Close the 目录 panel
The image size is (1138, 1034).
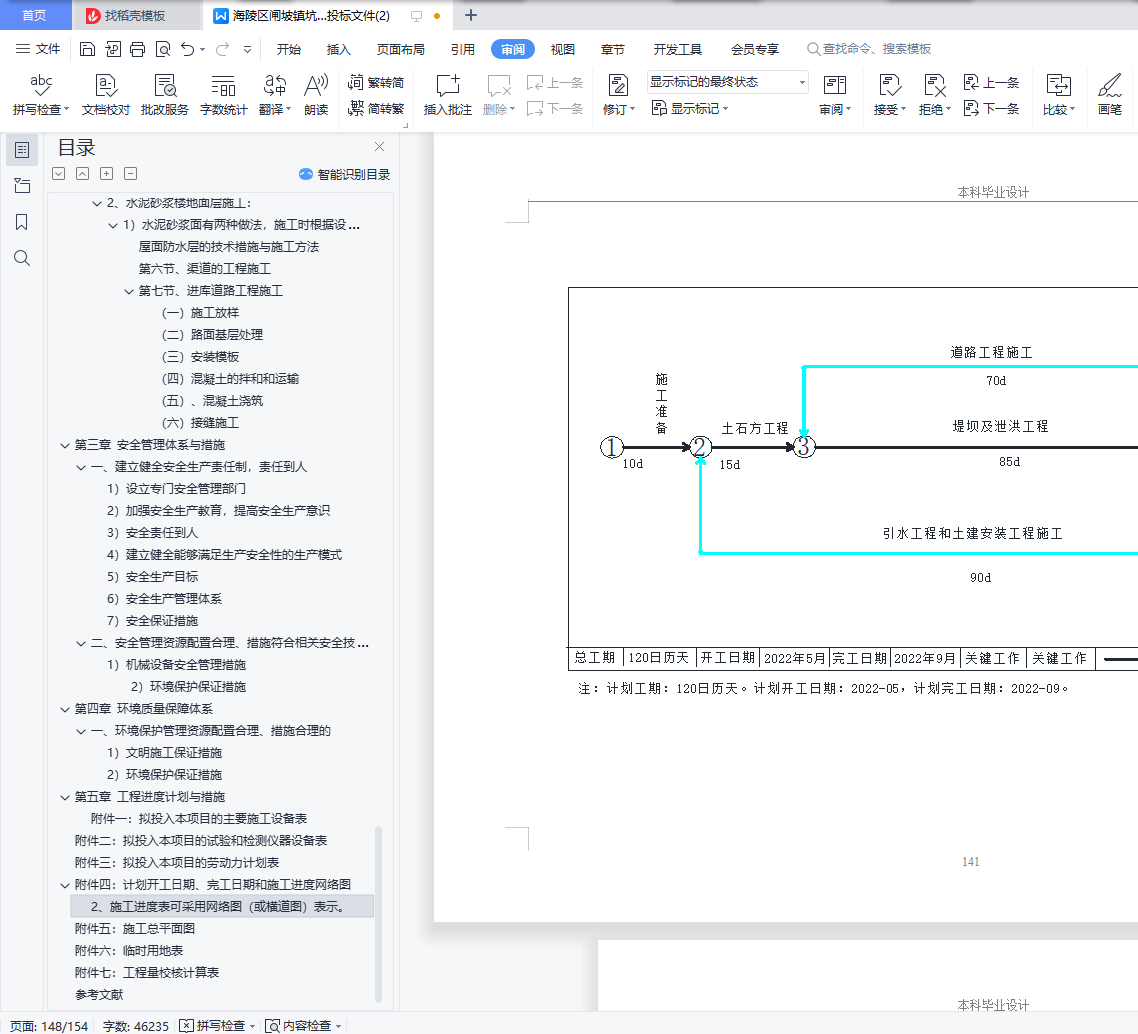pos(379,147)
